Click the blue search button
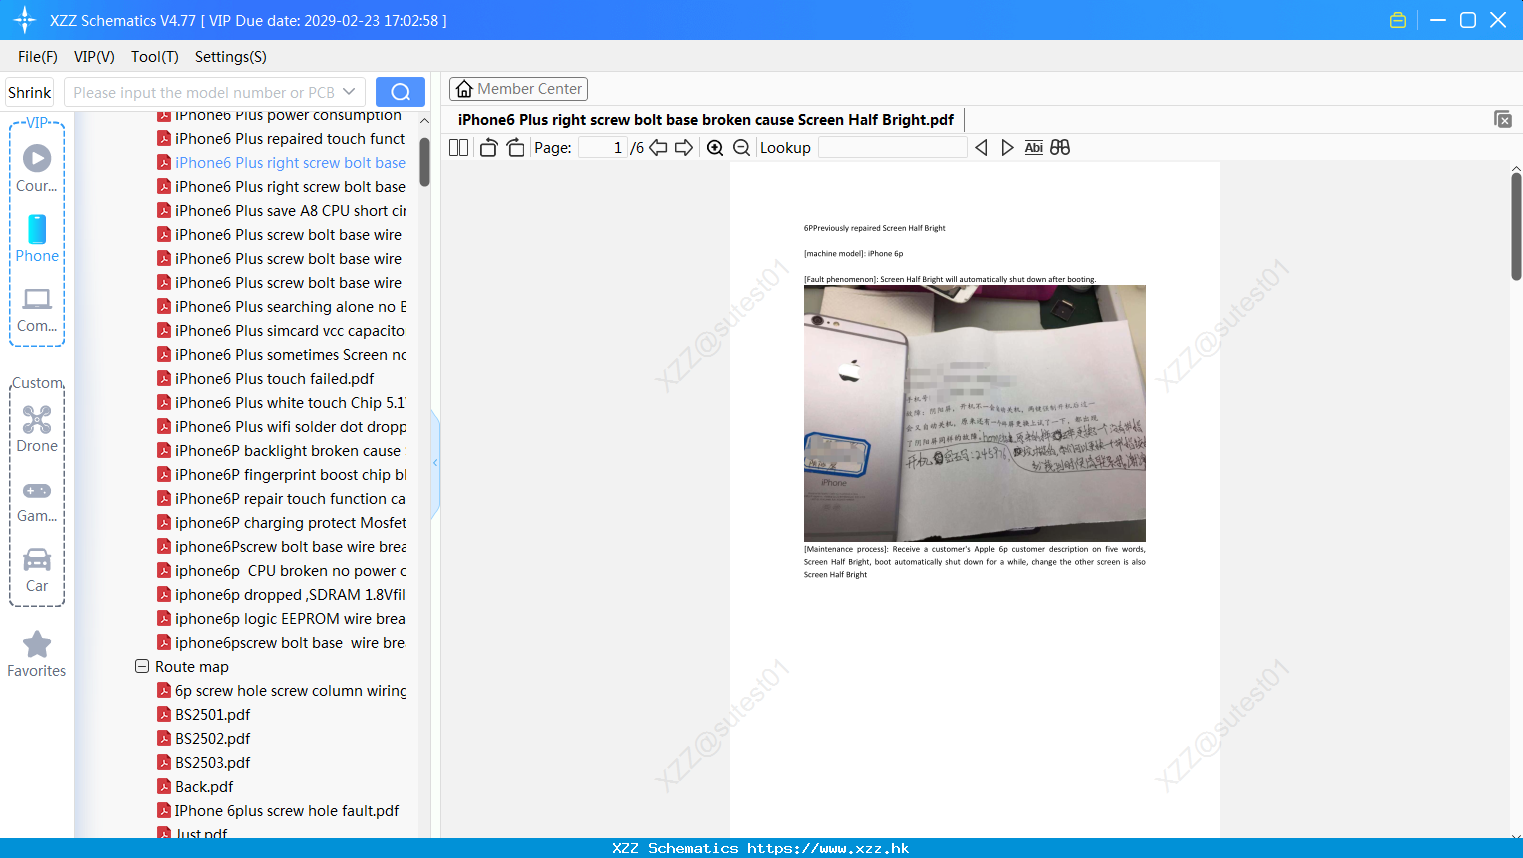 pos(400,92)
